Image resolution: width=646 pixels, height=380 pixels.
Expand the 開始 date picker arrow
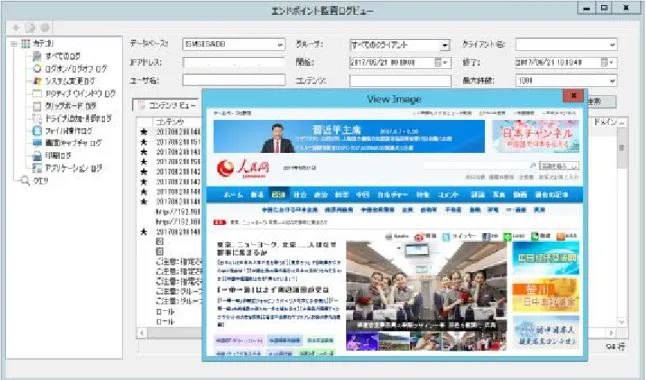click(446, 63)
